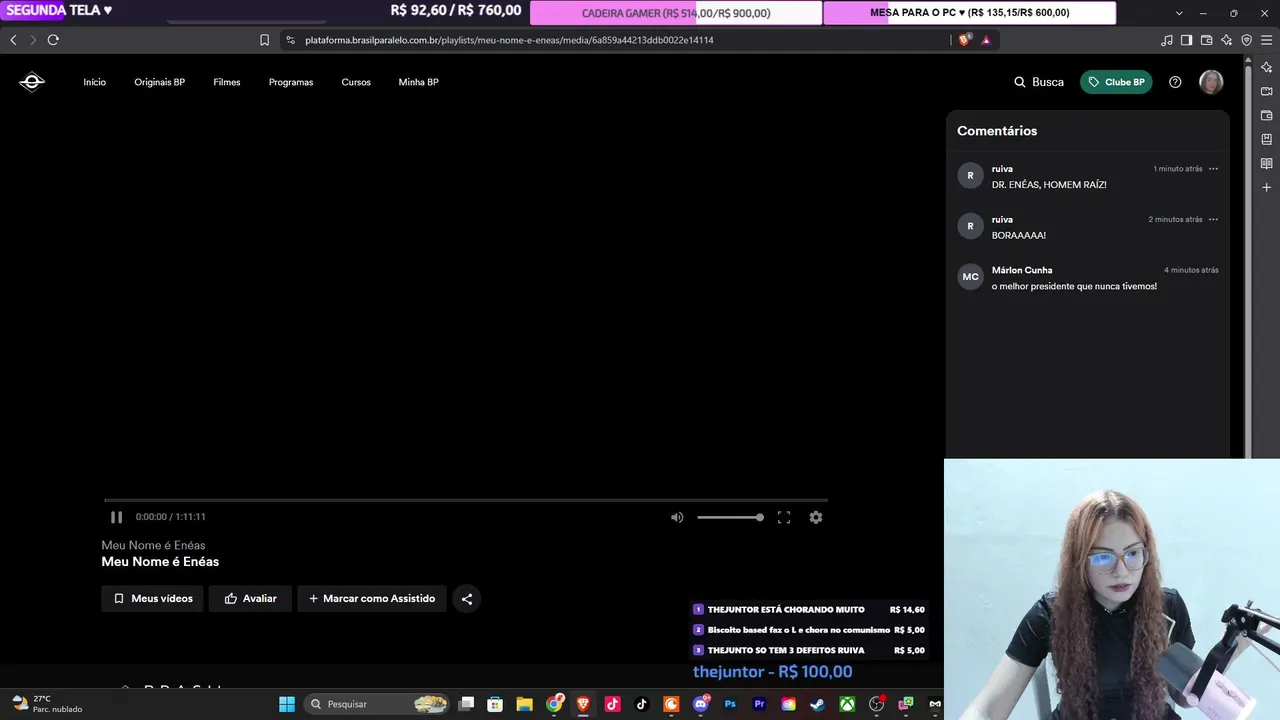Open options for 'DR. ENÉAS, HOMEM RAÍZ!' comment
The height and width of the screenshot is (720, 1280).
[x=1213, y=169]
